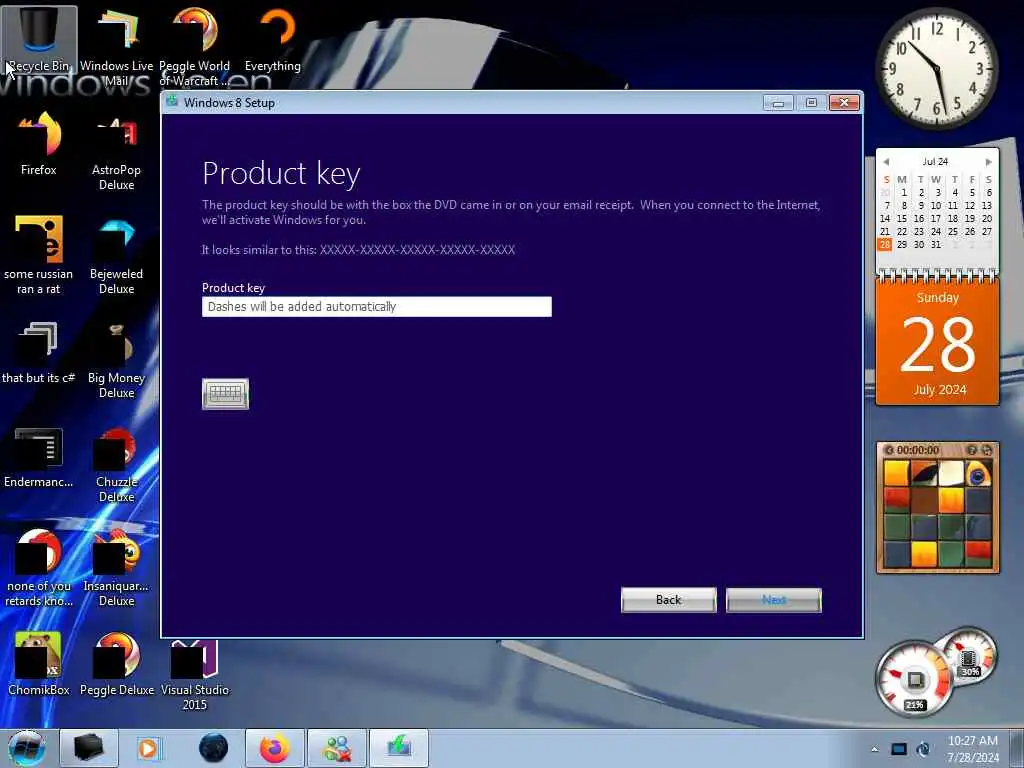Minimize the Windows 8 Setup window

[x=778, y=103]
